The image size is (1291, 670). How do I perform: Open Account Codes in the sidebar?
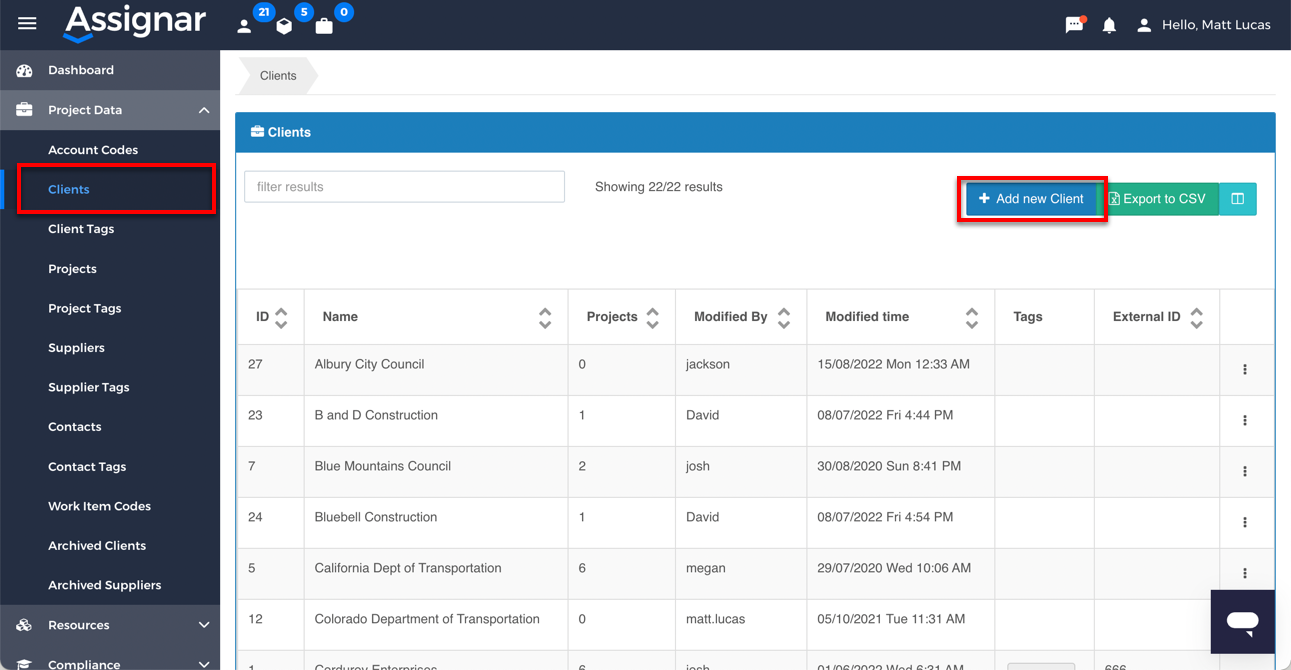tap(93, 150)
